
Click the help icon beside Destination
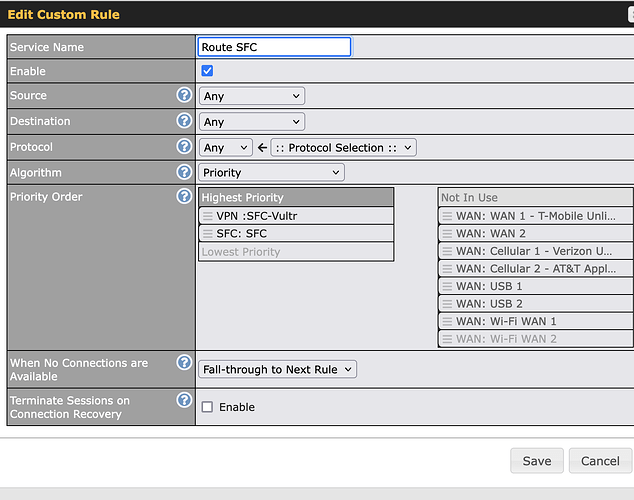tap(184, 121)
